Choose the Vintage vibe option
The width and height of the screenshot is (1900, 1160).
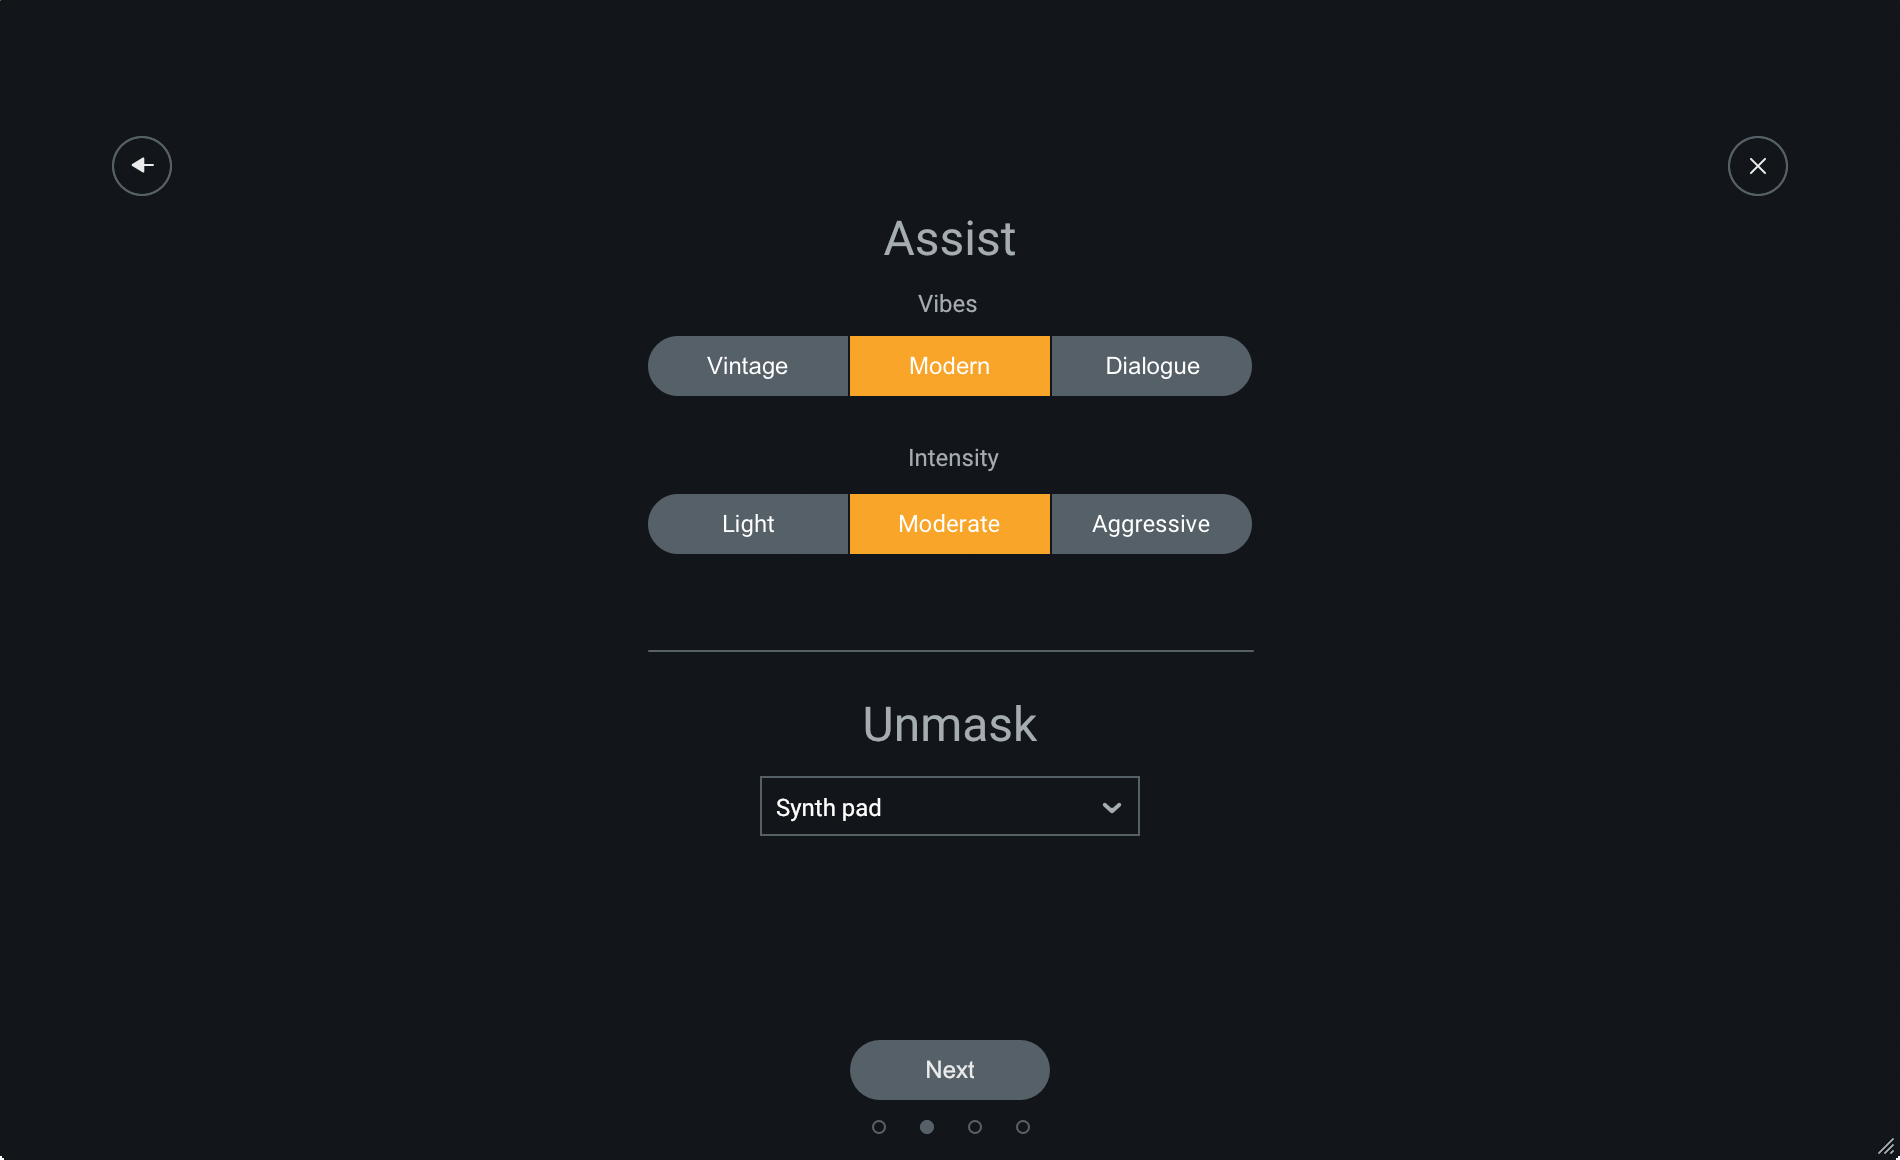pos(748,366)
